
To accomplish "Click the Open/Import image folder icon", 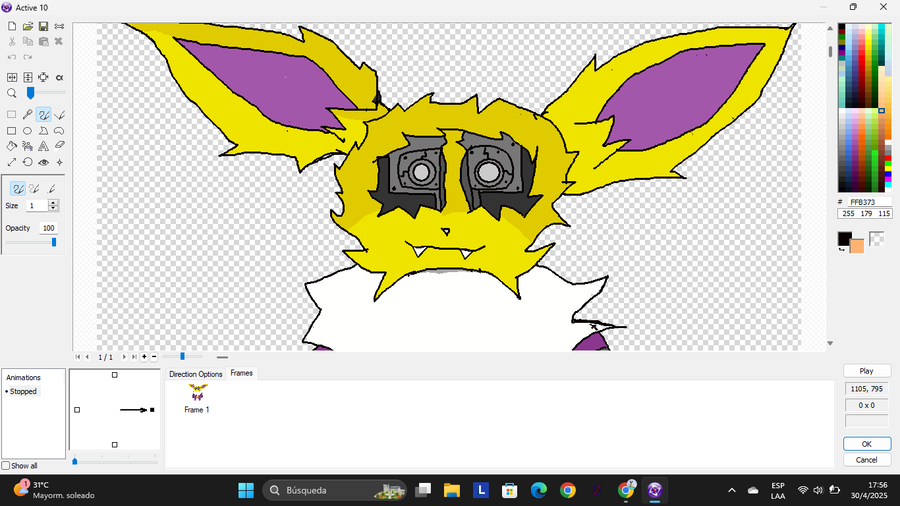I will pyautogui.click(x=28, y=26).
